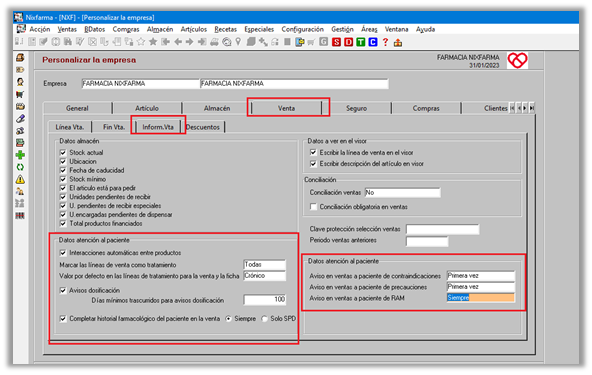Viewport: 592px width, 375px height.
Task: Open the Ayuda menu
Action: pos(426,29)
